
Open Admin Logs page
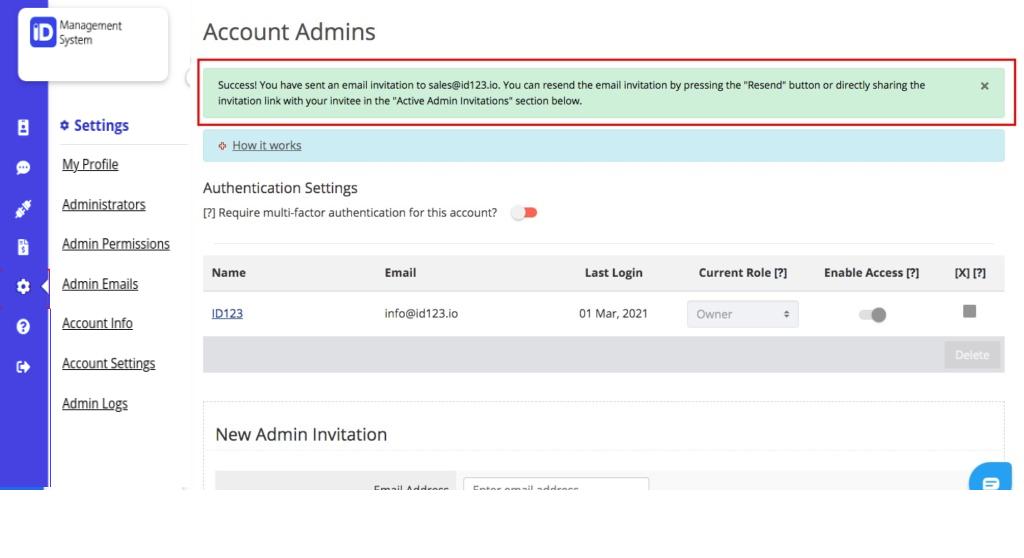click(95, 404)
